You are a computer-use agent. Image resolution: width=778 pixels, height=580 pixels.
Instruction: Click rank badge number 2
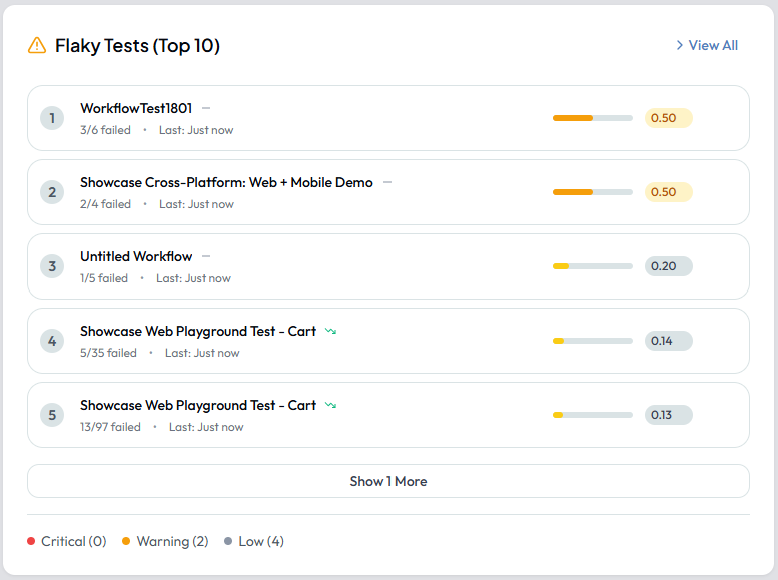[52, 192]
